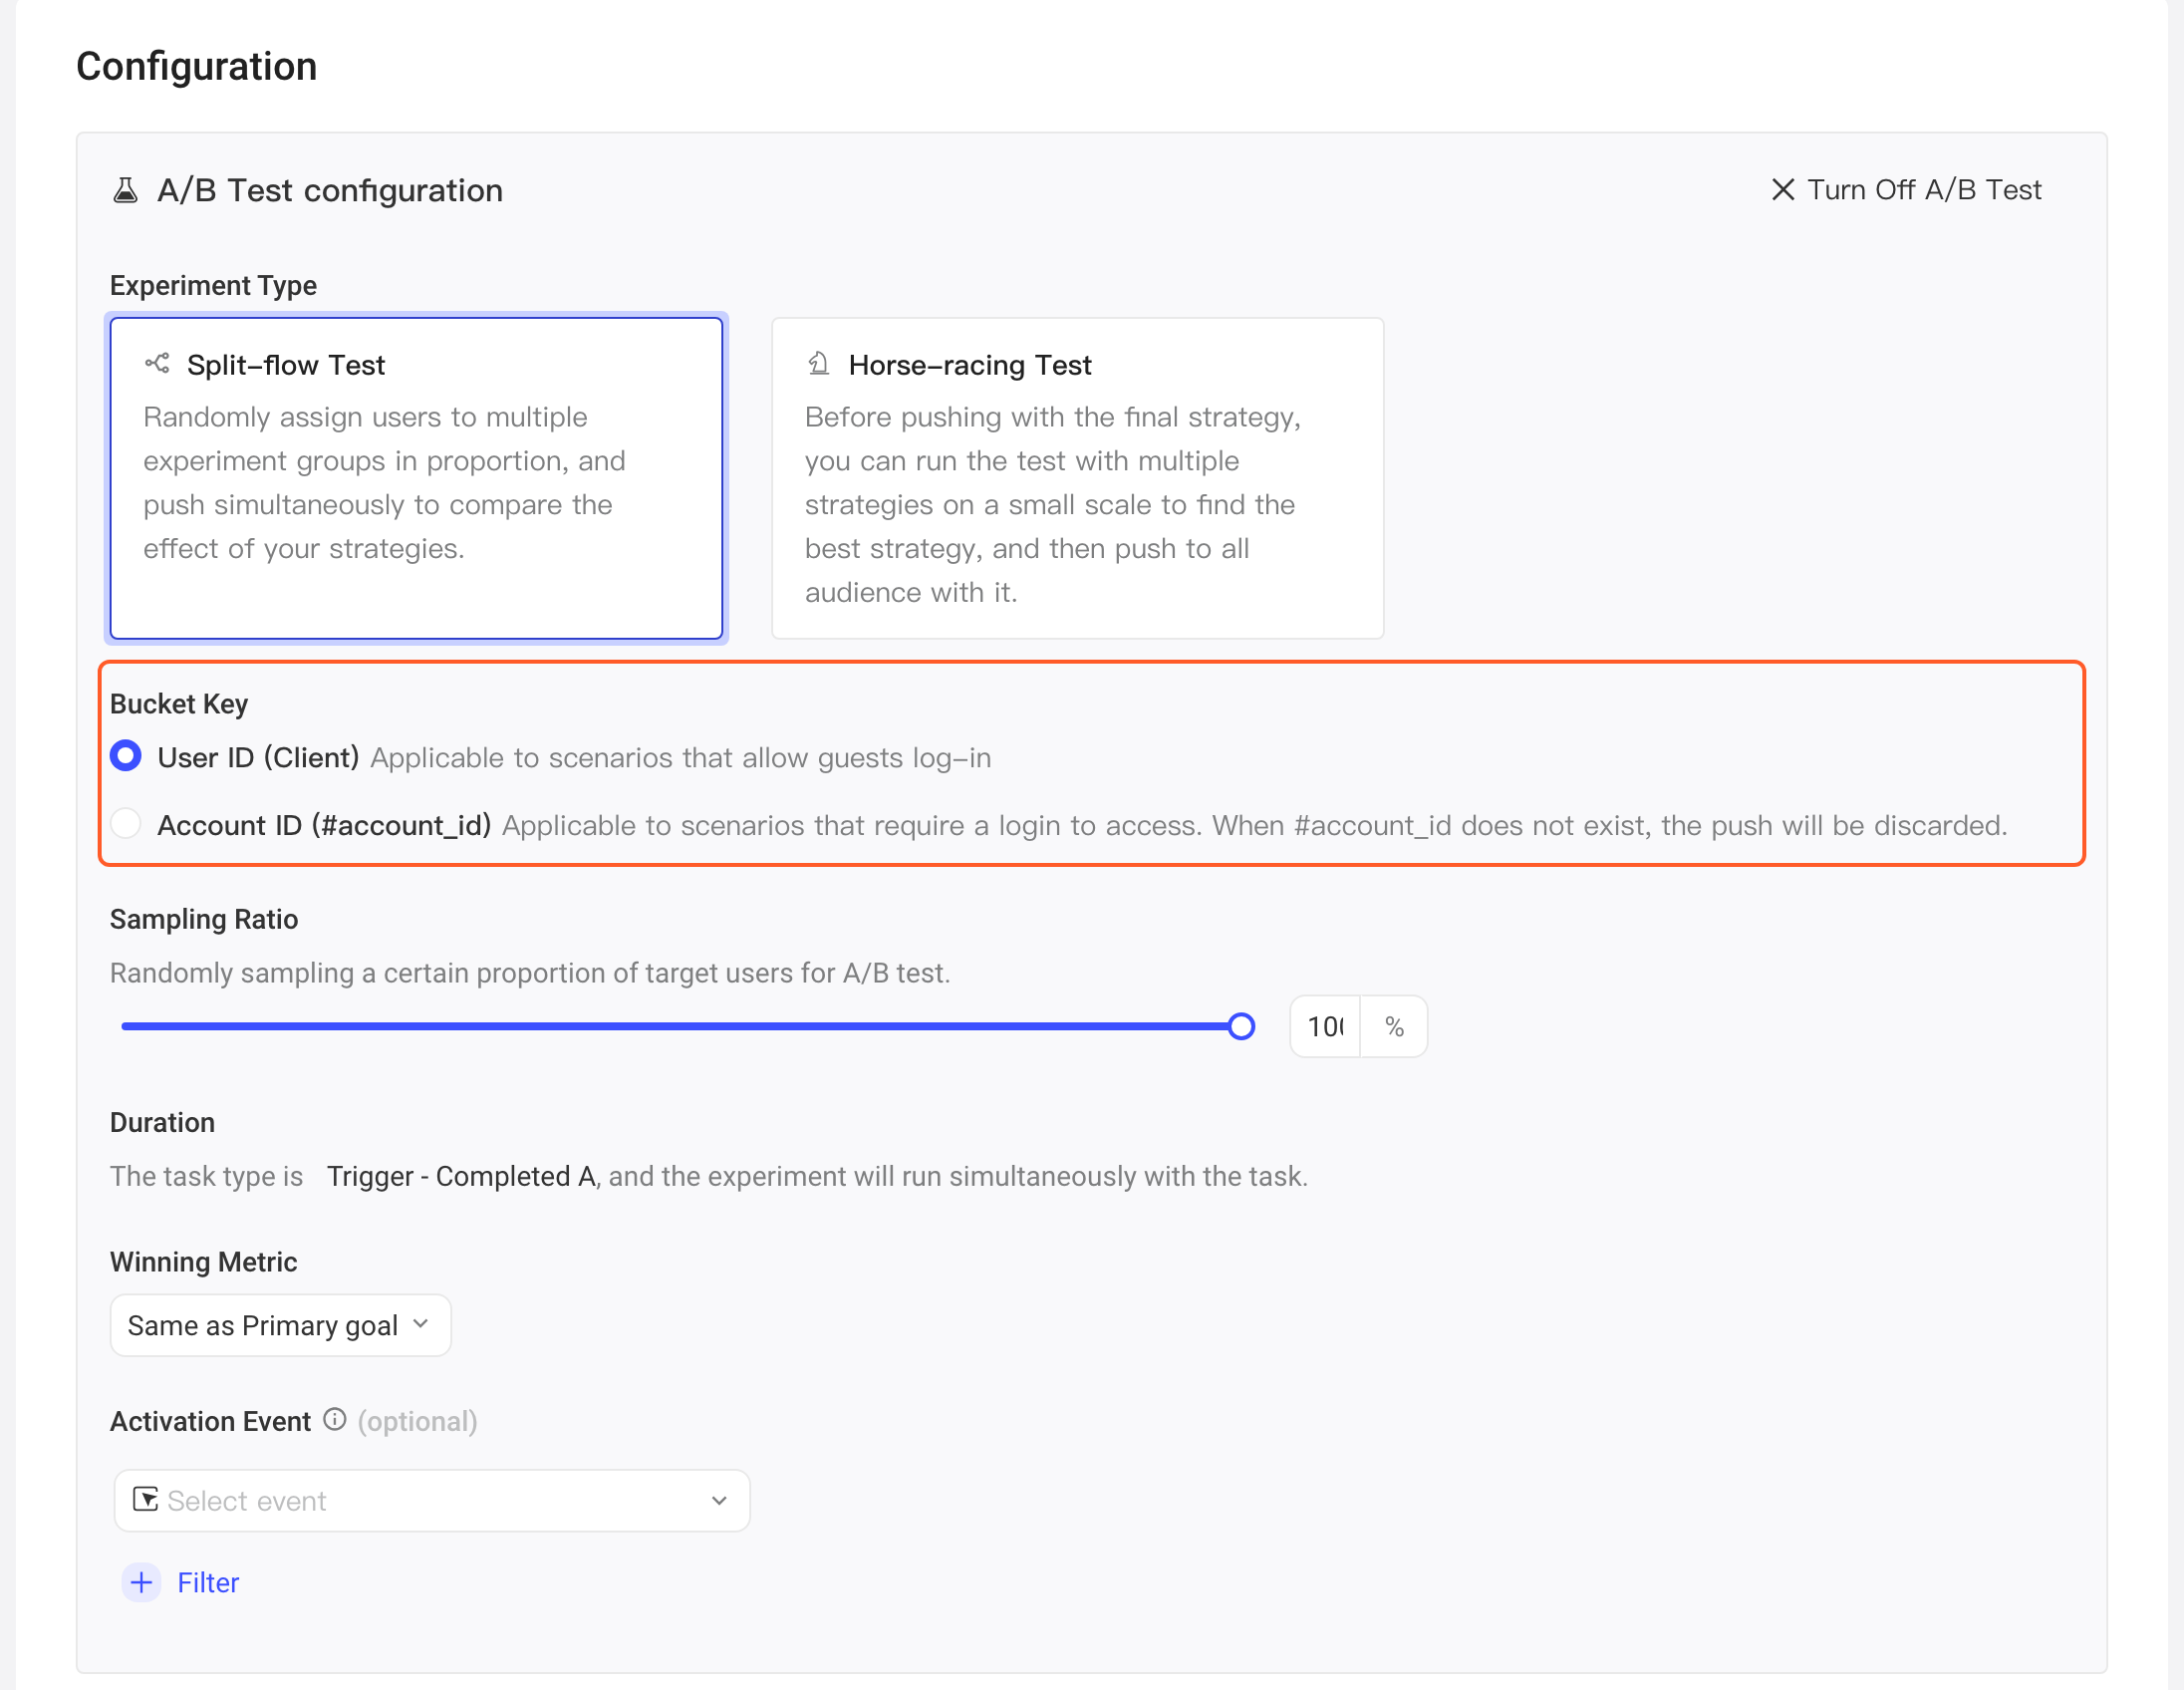Click the 'Bucket Key' label
2184x1690 pixels.
(179, 704)
